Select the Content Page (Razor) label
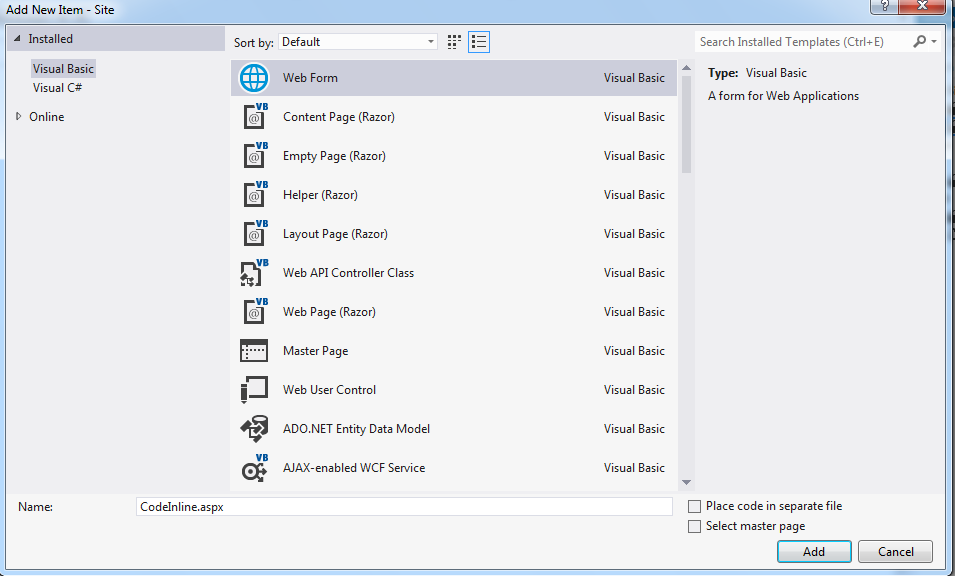The image size is (955, 576). tap(339, 117)
